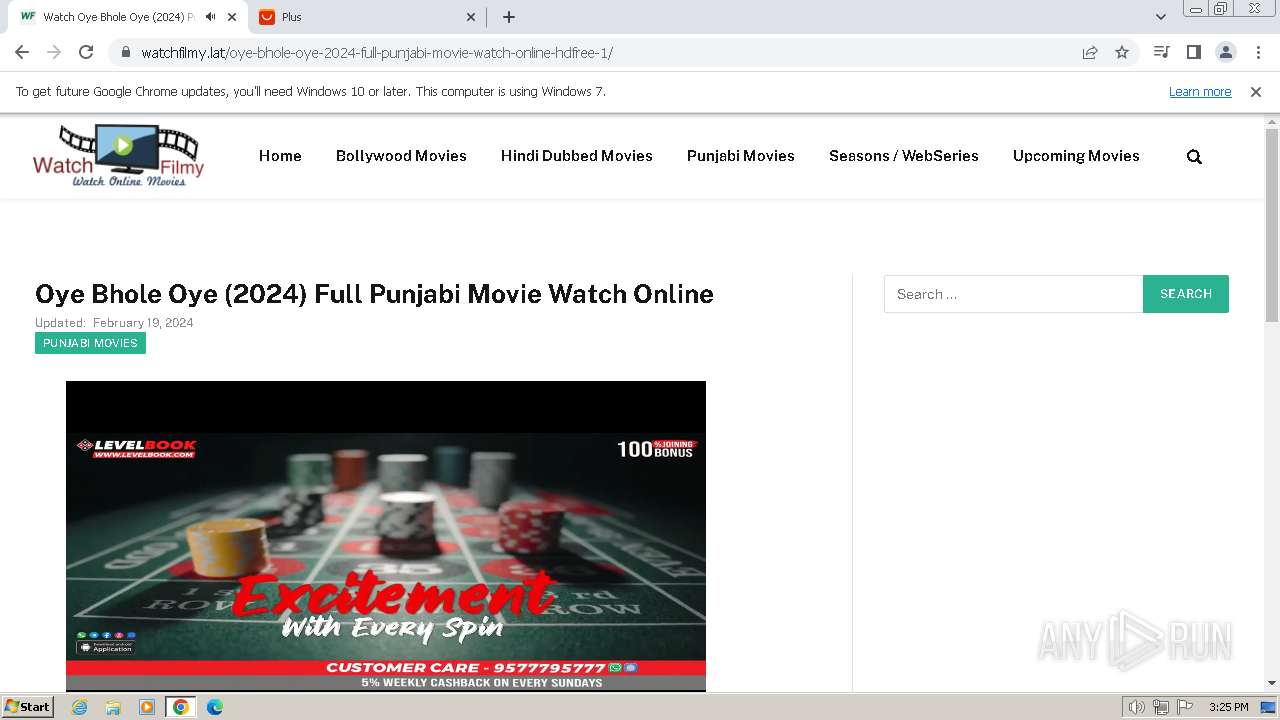The width and height of the screenshot is (1280, 720).
Task: Click the Action Center flag icon
Action: click(1185, 707)
